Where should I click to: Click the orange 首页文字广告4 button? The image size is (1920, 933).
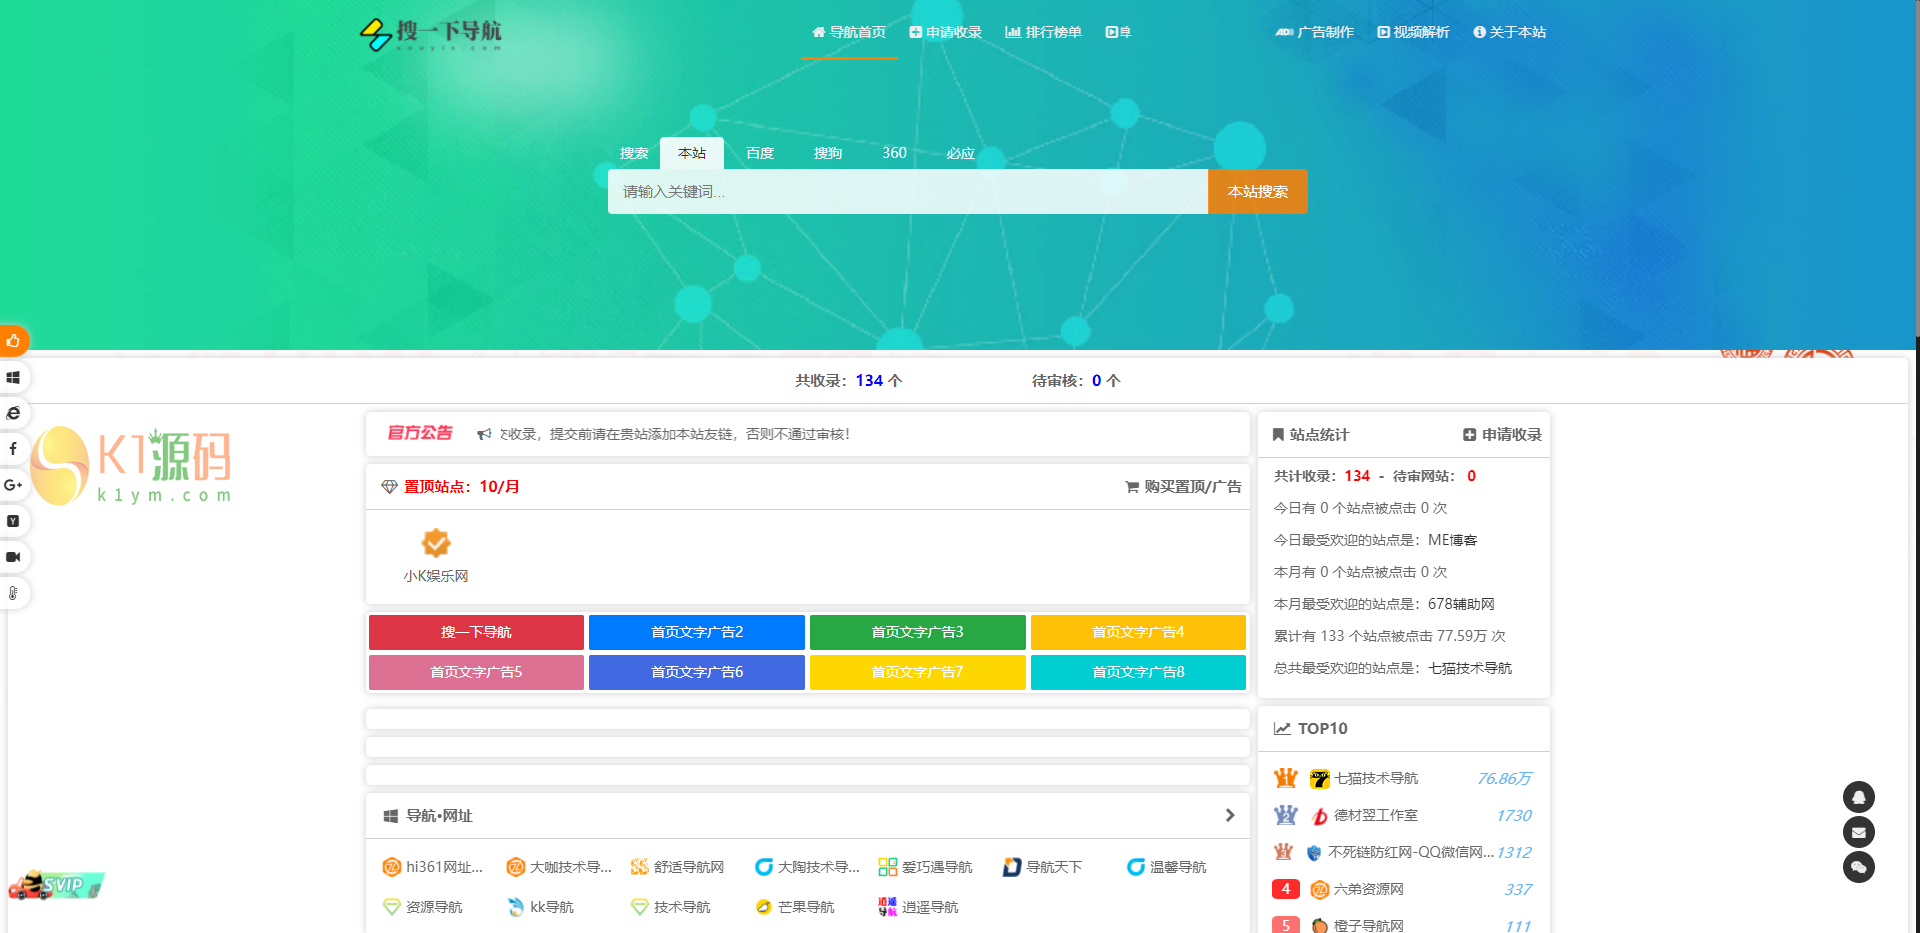1138,632
